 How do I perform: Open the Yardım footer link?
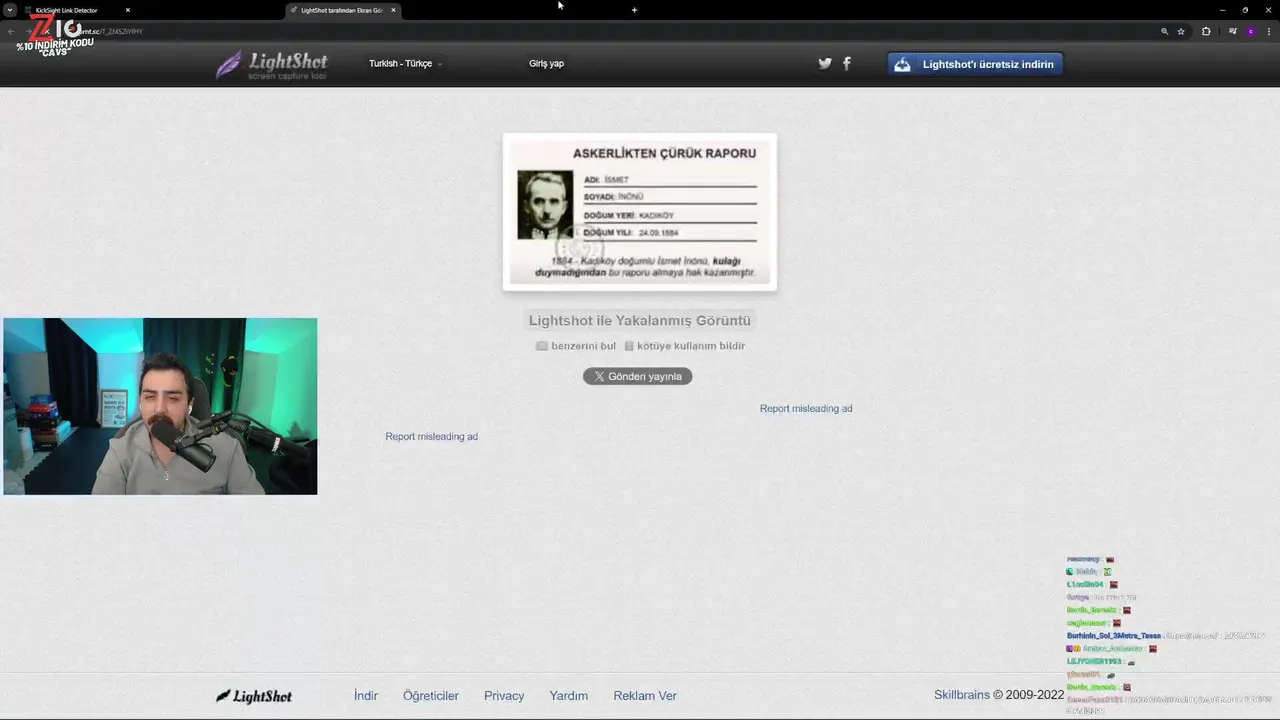(568, 696)
